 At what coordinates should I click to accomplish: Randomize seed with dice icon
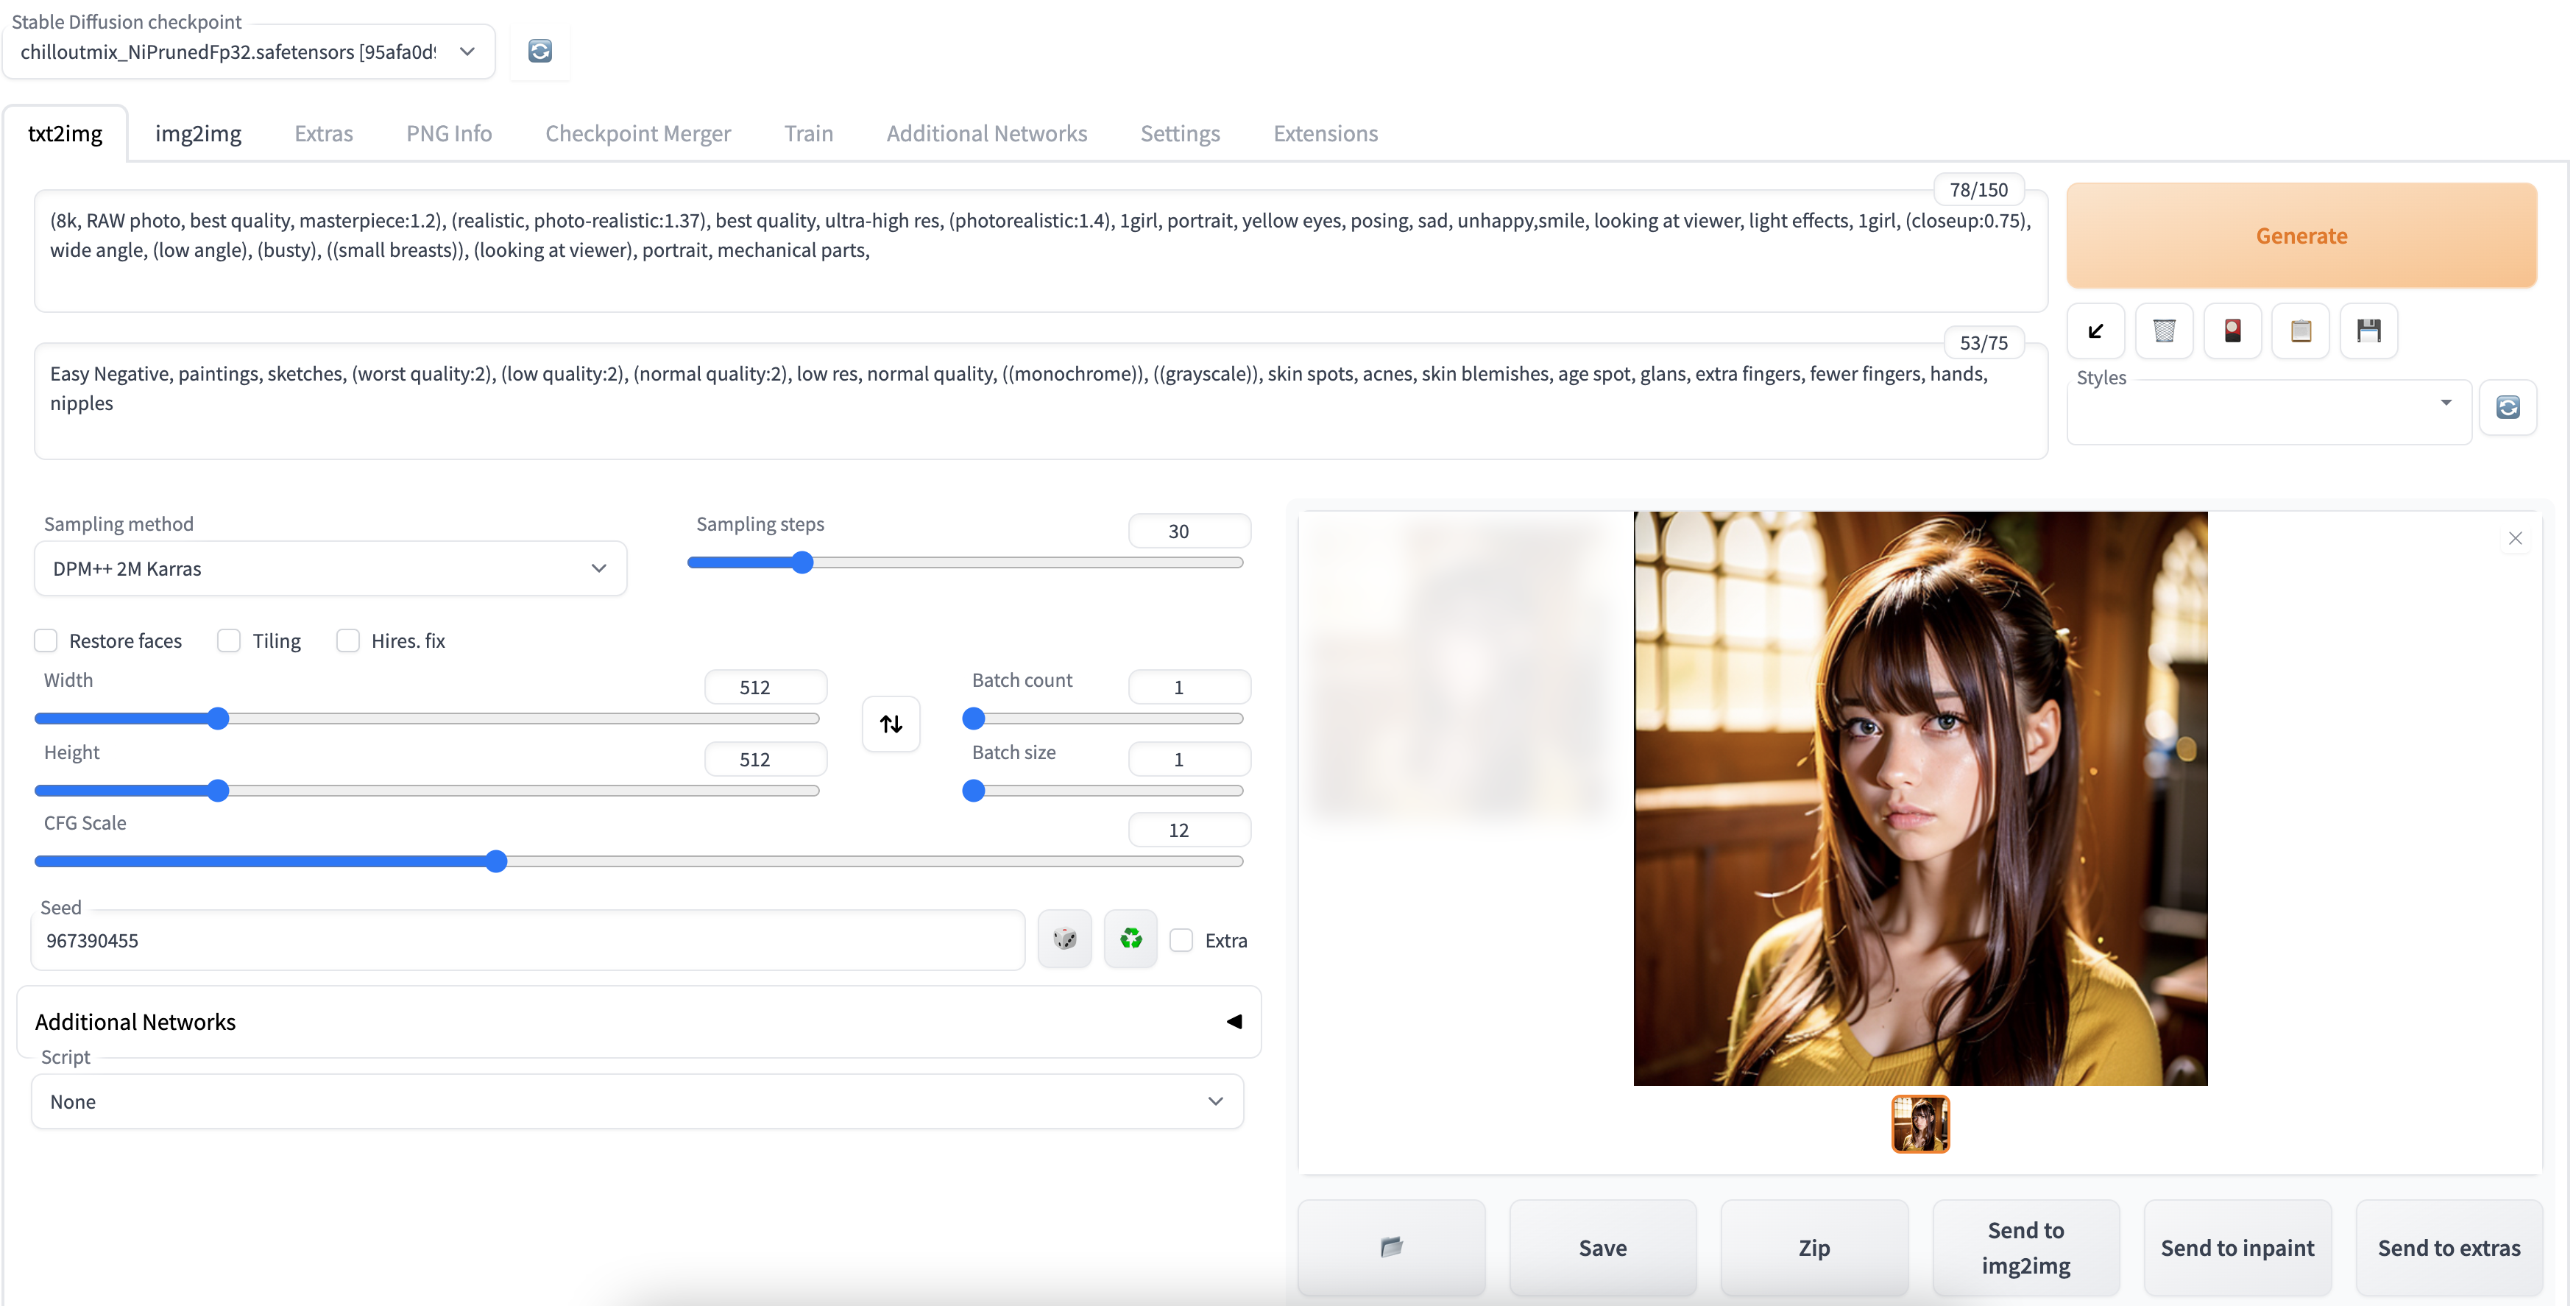[1064, 939]
